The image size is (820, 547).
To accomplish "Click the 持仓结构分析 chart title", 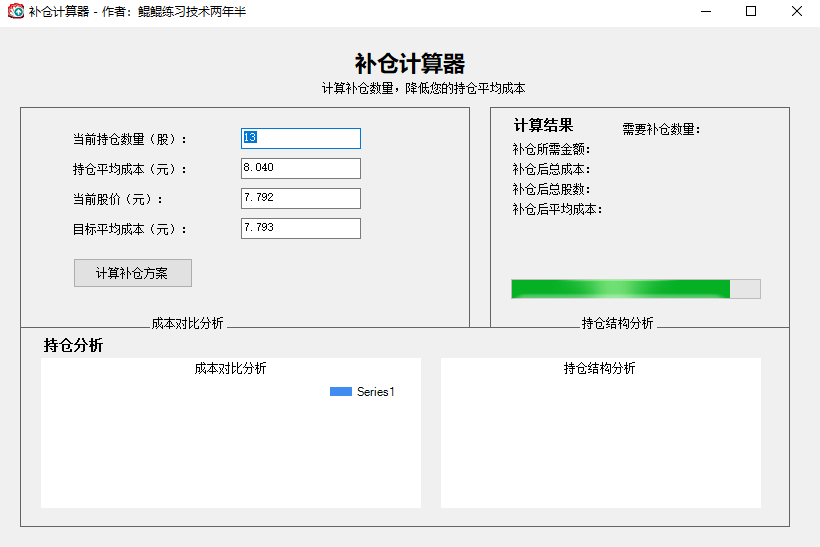I will tap(599, 368).
